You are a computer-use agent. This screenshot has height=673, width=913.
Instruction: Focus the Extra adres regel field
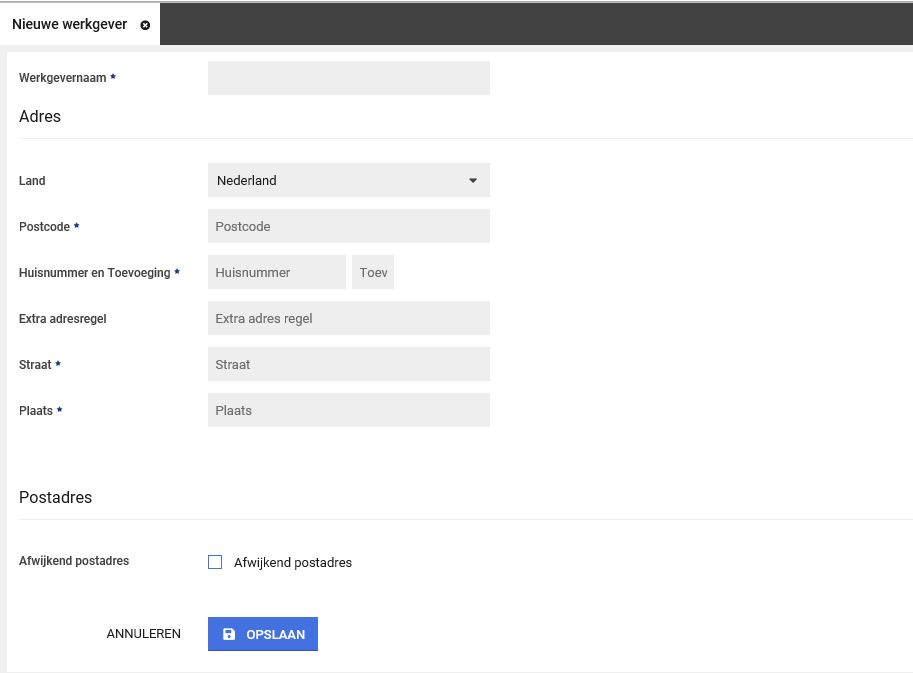point(348,318)
